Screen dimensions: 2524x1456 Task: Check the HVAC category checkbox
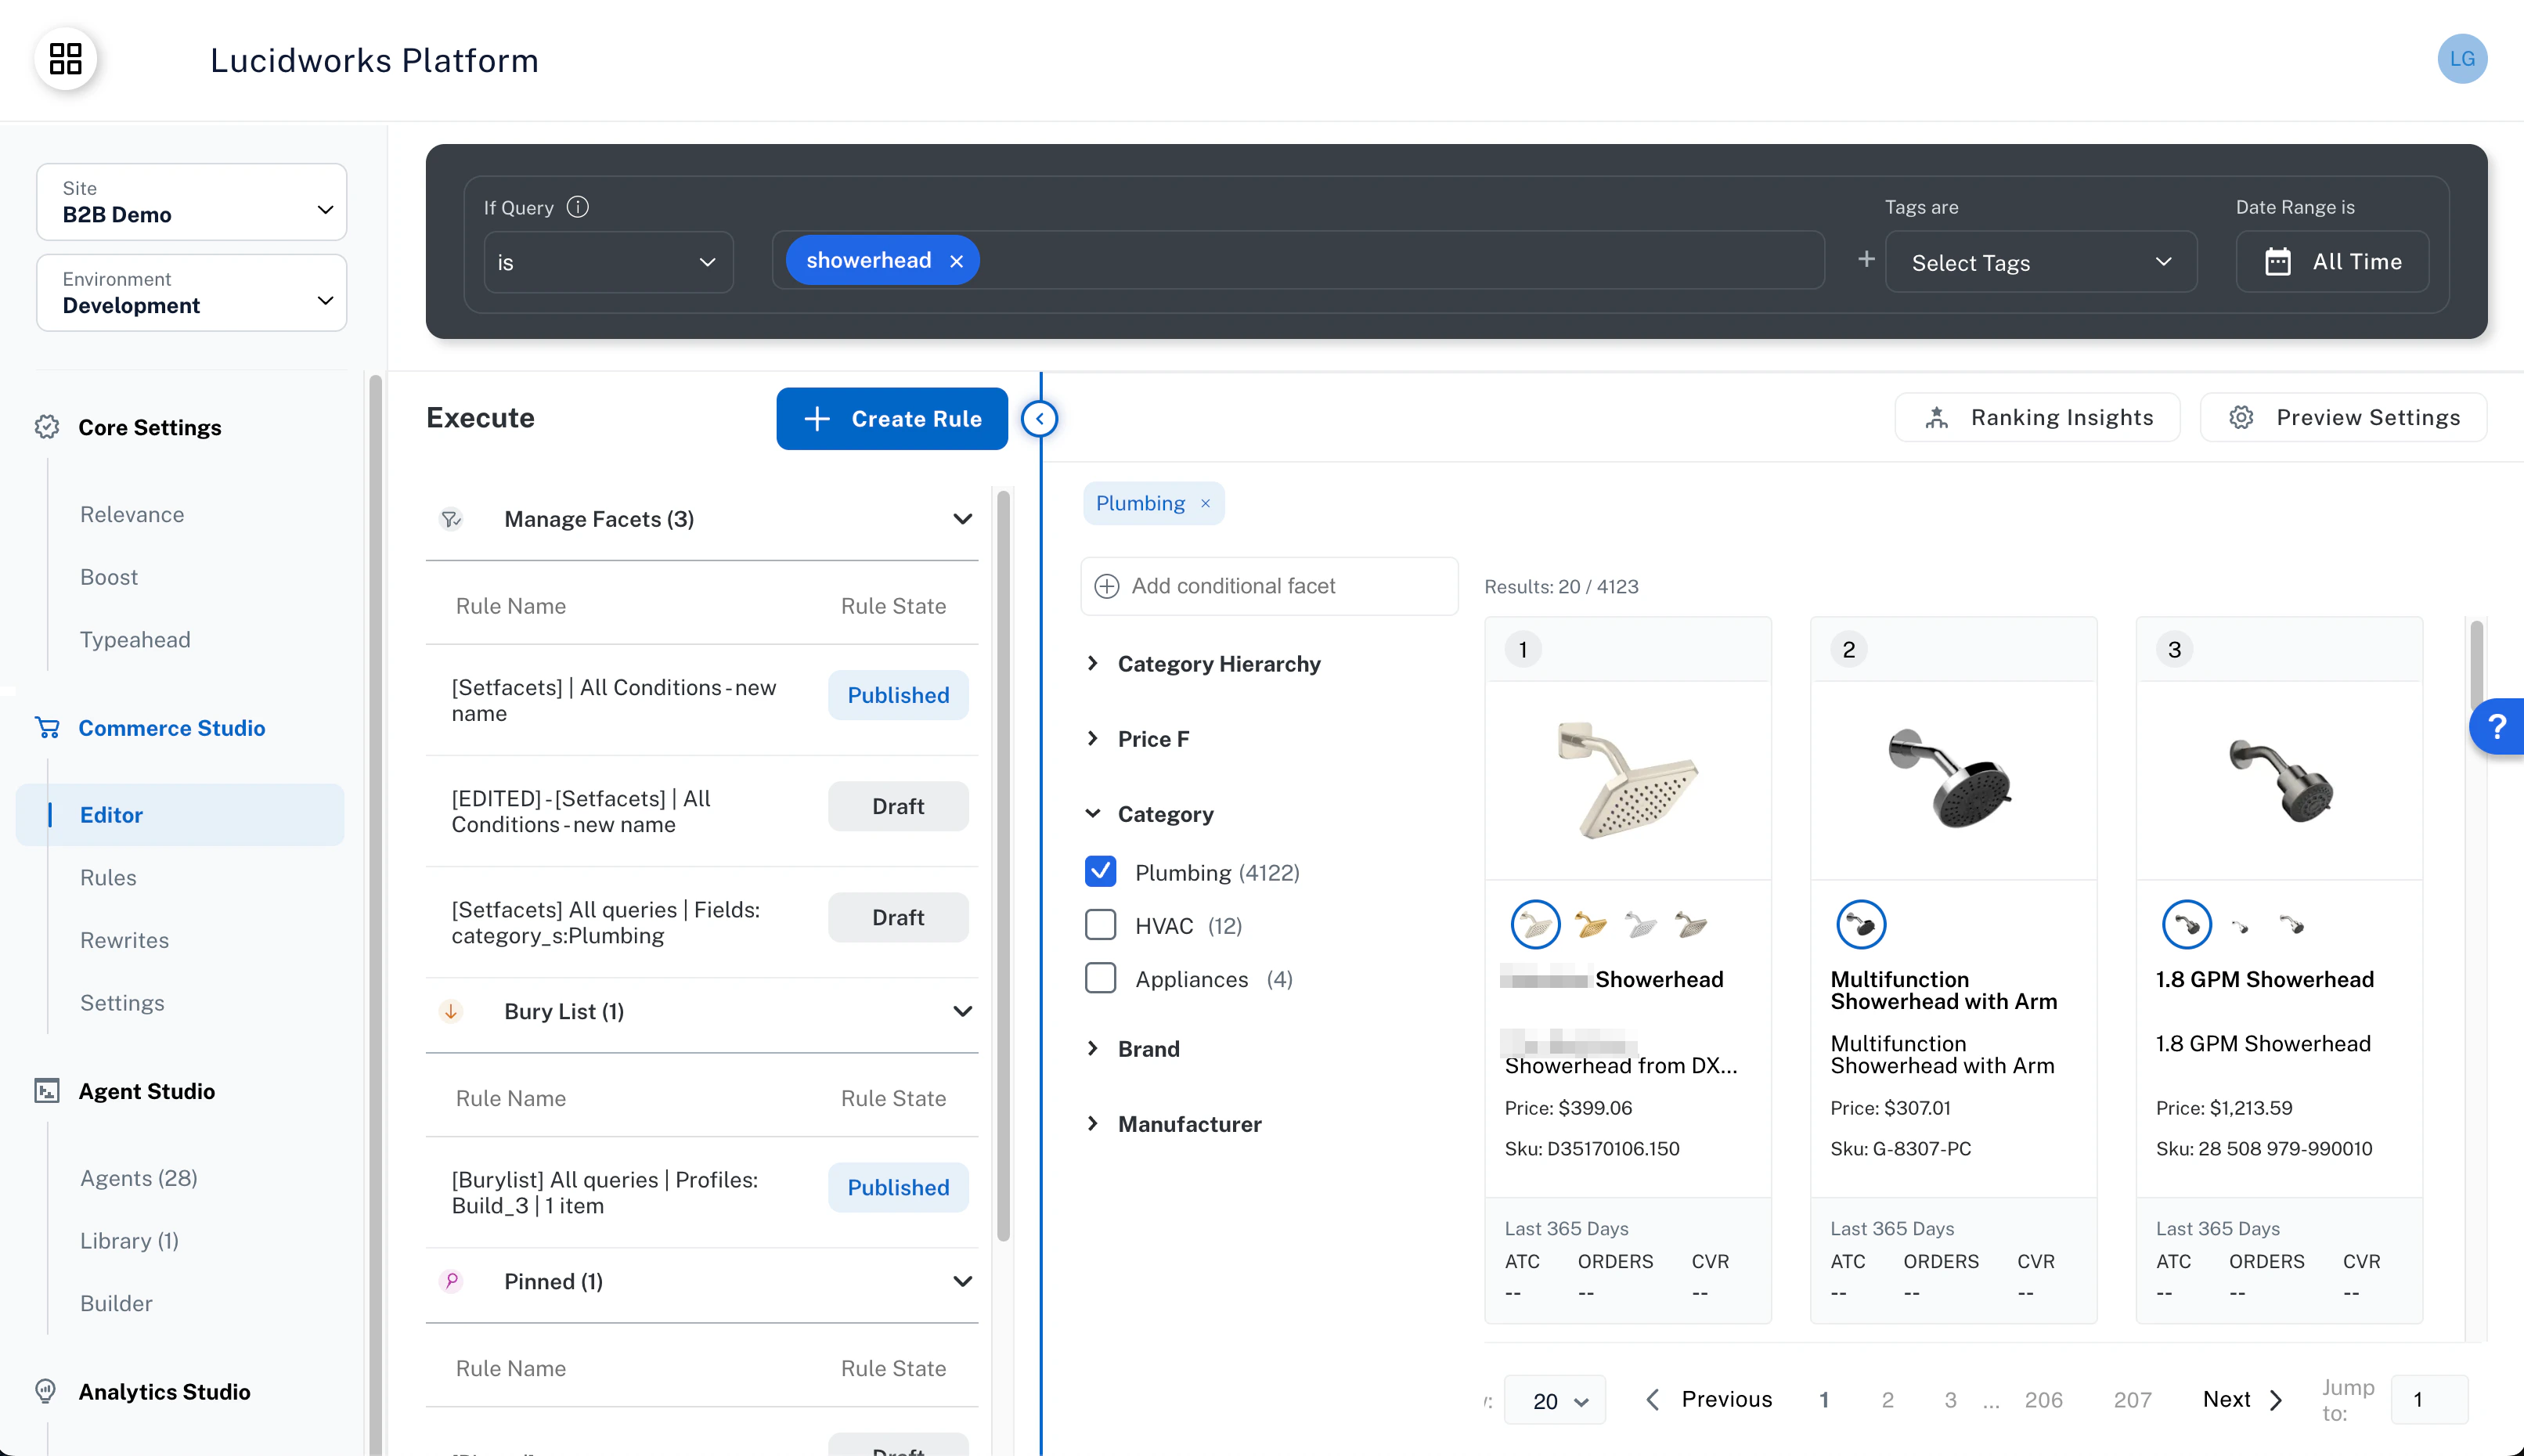tap(1100, 925)
